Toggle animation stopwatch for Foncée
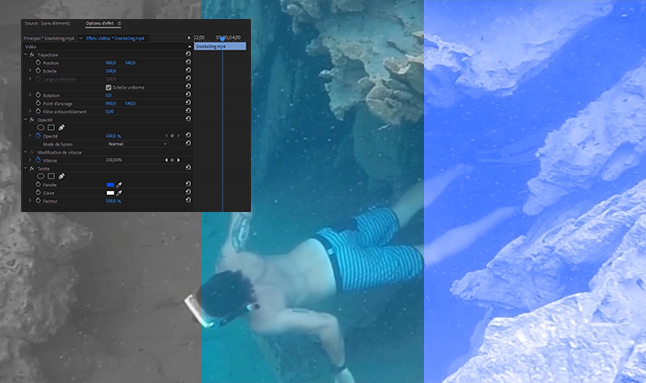This screenshot has height=383, width=646. tap(38, 184)
